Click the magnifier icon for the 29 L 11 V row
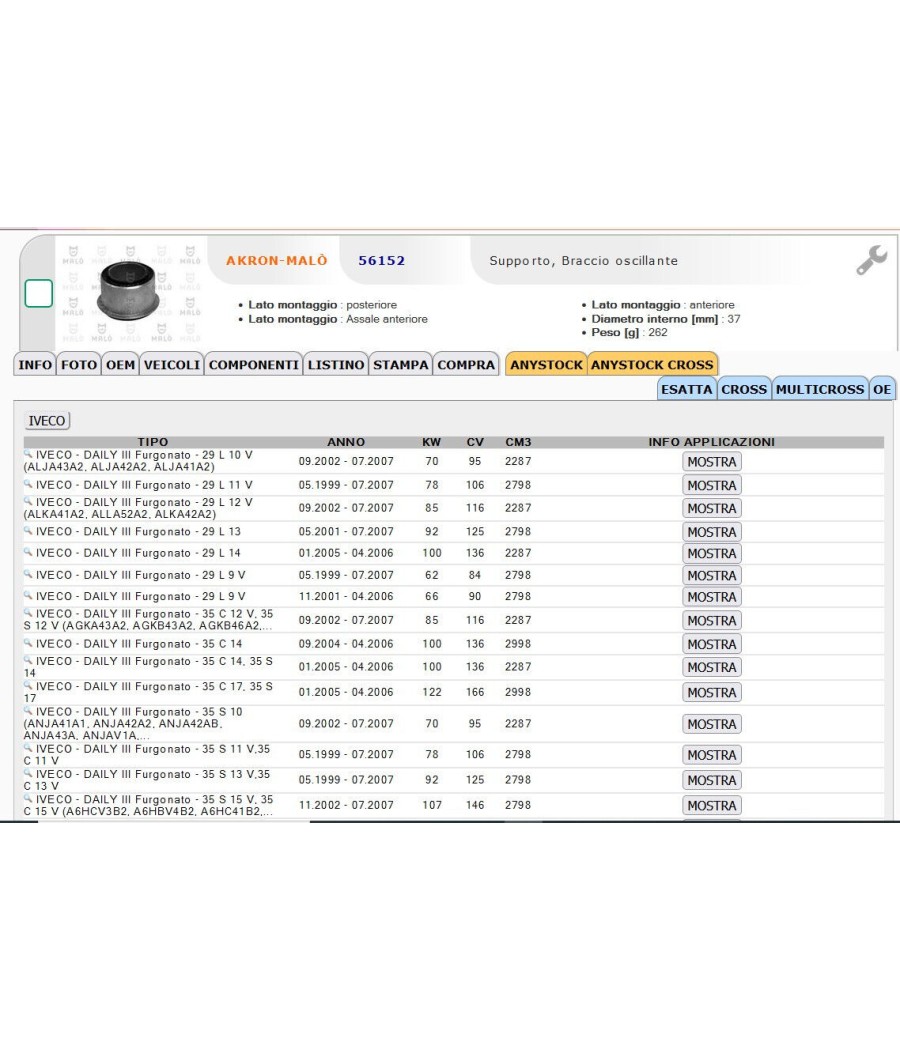 (x=28, y=483)
